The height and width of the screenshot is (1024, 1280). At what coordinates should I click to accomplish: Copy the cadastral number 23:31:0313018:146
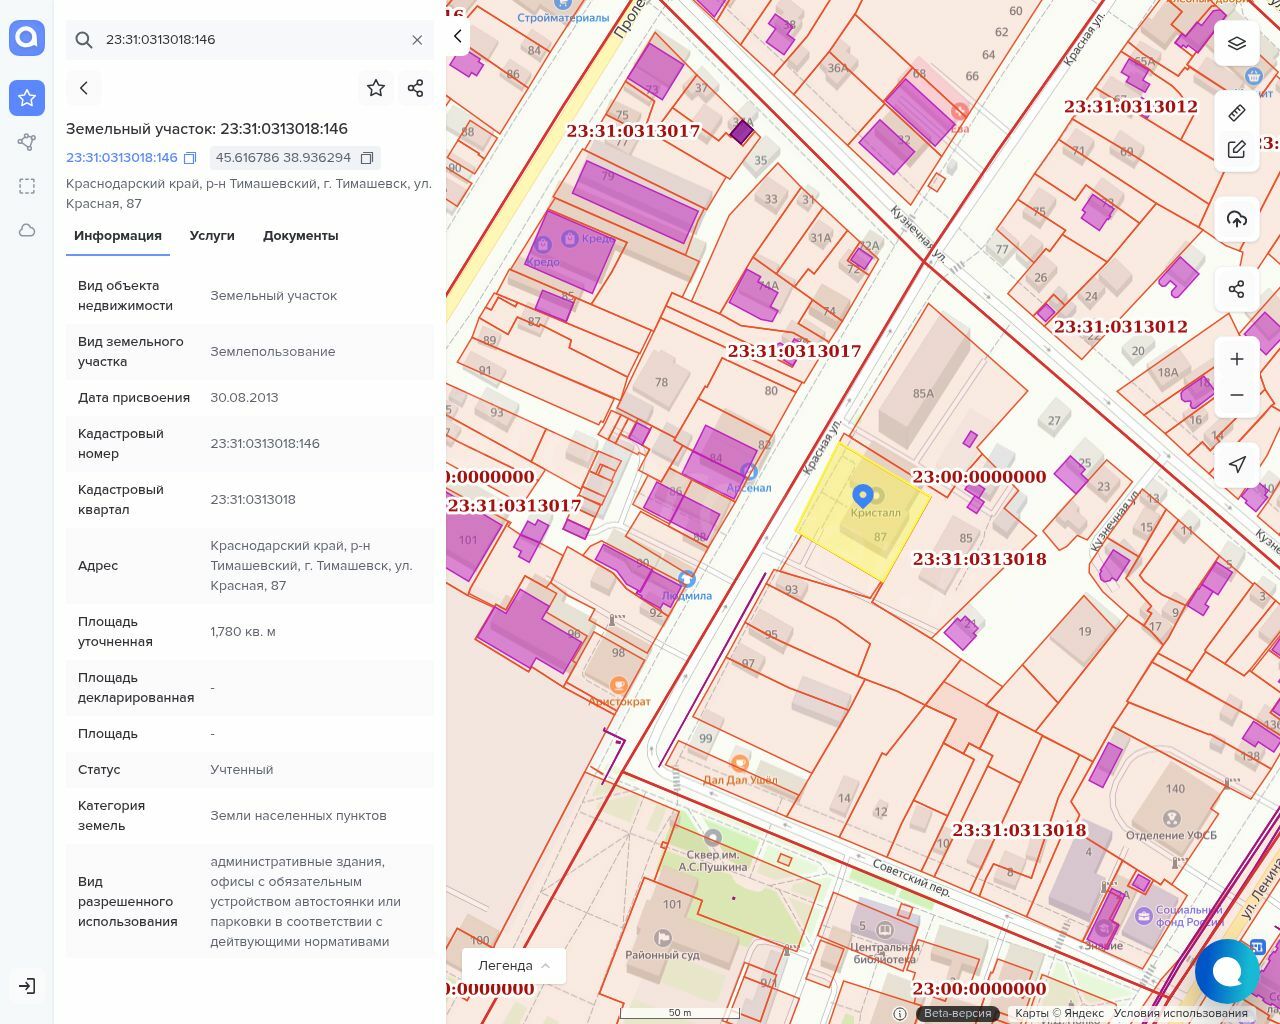click(190, 158)
